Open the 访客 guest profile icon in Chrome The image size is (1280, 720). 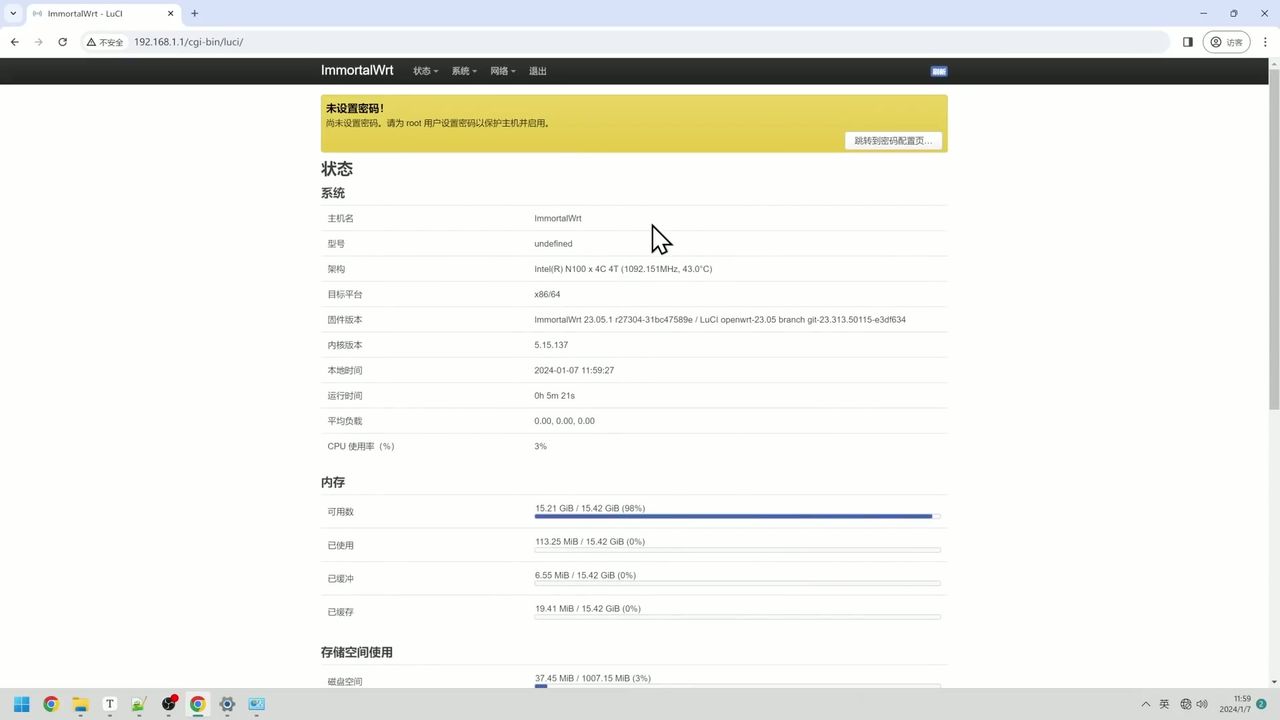pyautogui.click(x=1226, y=42)
